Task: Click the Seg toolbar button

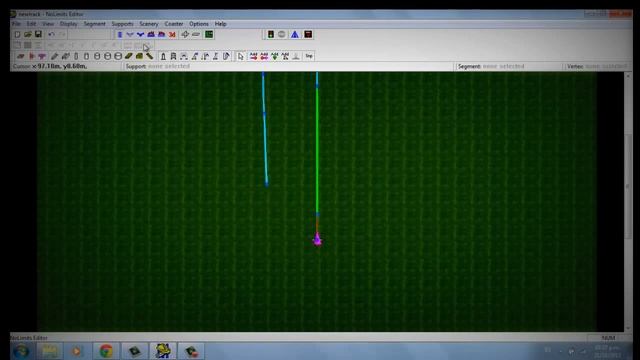Action: point(309,56)
